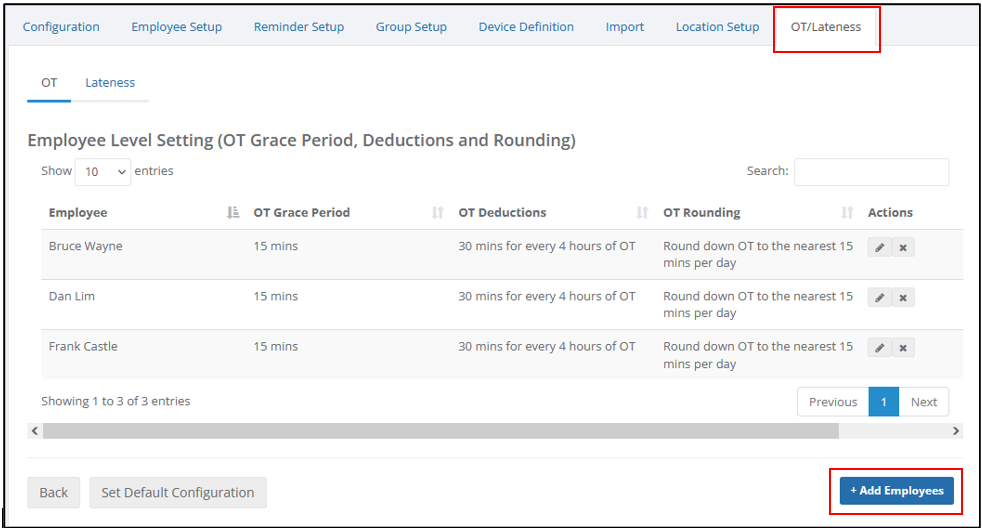Screen dimensions: 982x528
Task: Edit Bruce Wayne's OT setting with pencil icon
Action: [x=879, y=247]
